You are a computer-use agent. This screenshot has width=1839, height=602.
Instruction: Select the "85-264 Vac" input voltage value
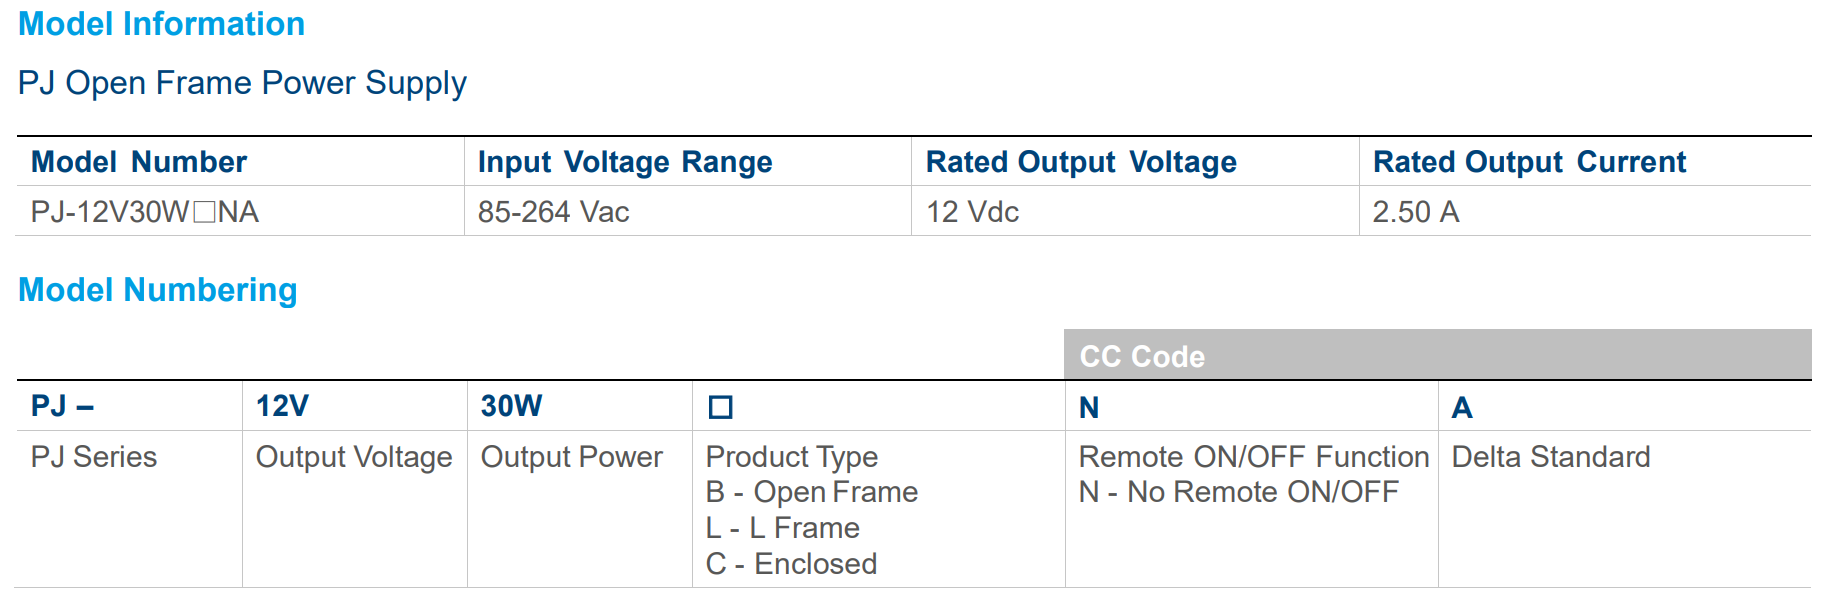click(554, 212)
